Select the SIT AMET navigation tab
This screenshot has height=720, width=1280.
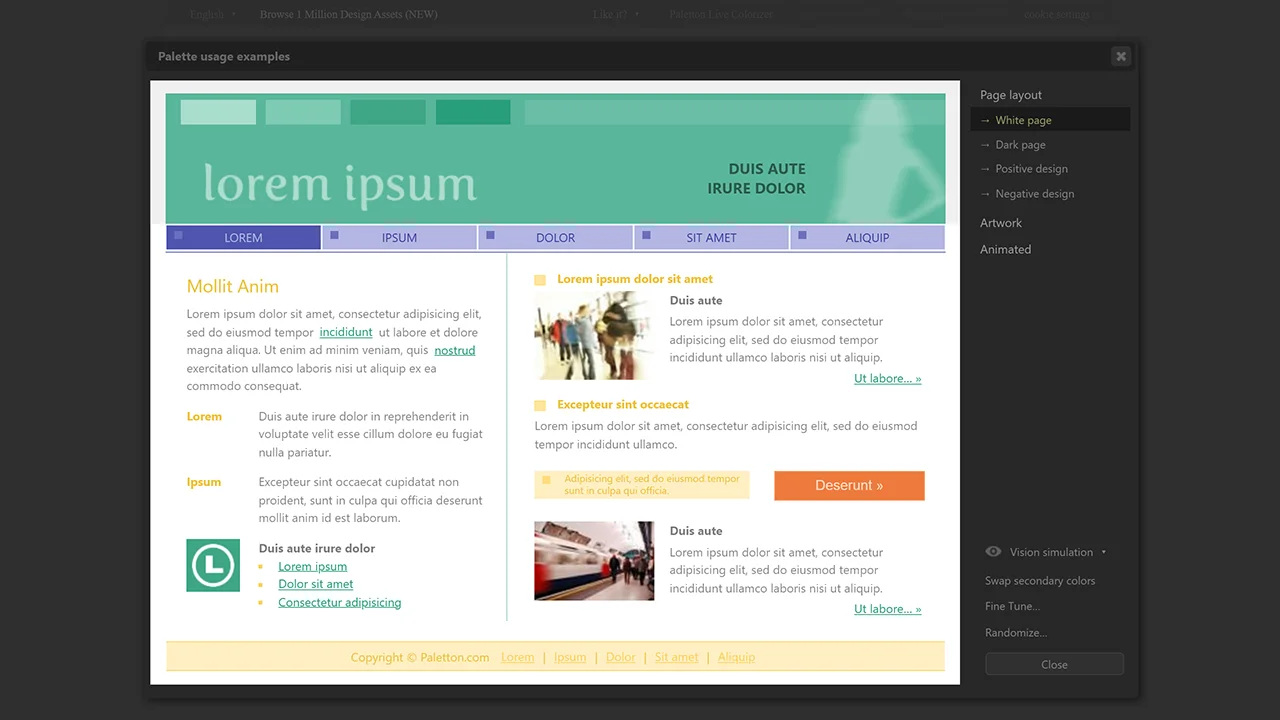pyautogui.click(x=711, y=238)
